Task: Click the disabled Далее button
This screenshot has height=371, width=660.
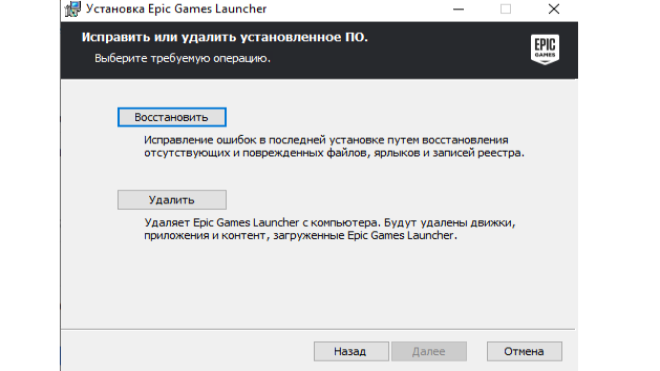Action: [x=429, y=351]
